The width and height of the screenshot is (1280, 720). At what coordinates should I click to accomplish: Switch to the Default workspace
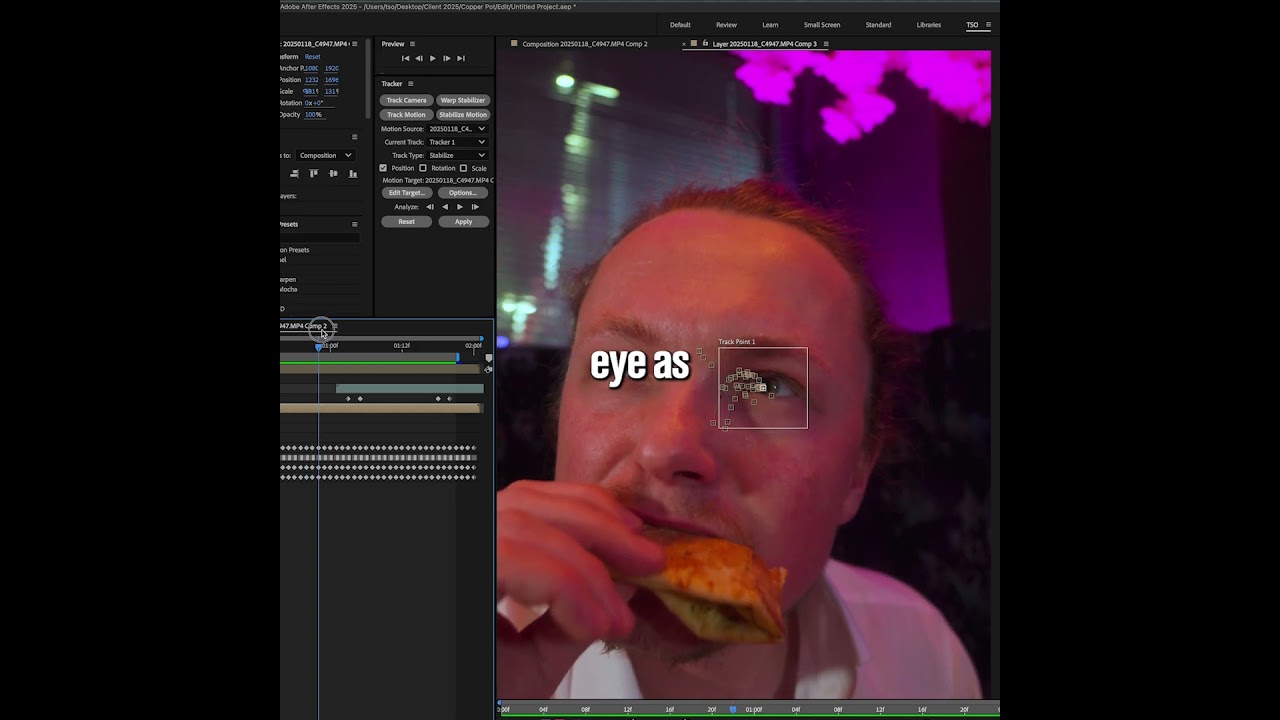click(x=680, y=25)
